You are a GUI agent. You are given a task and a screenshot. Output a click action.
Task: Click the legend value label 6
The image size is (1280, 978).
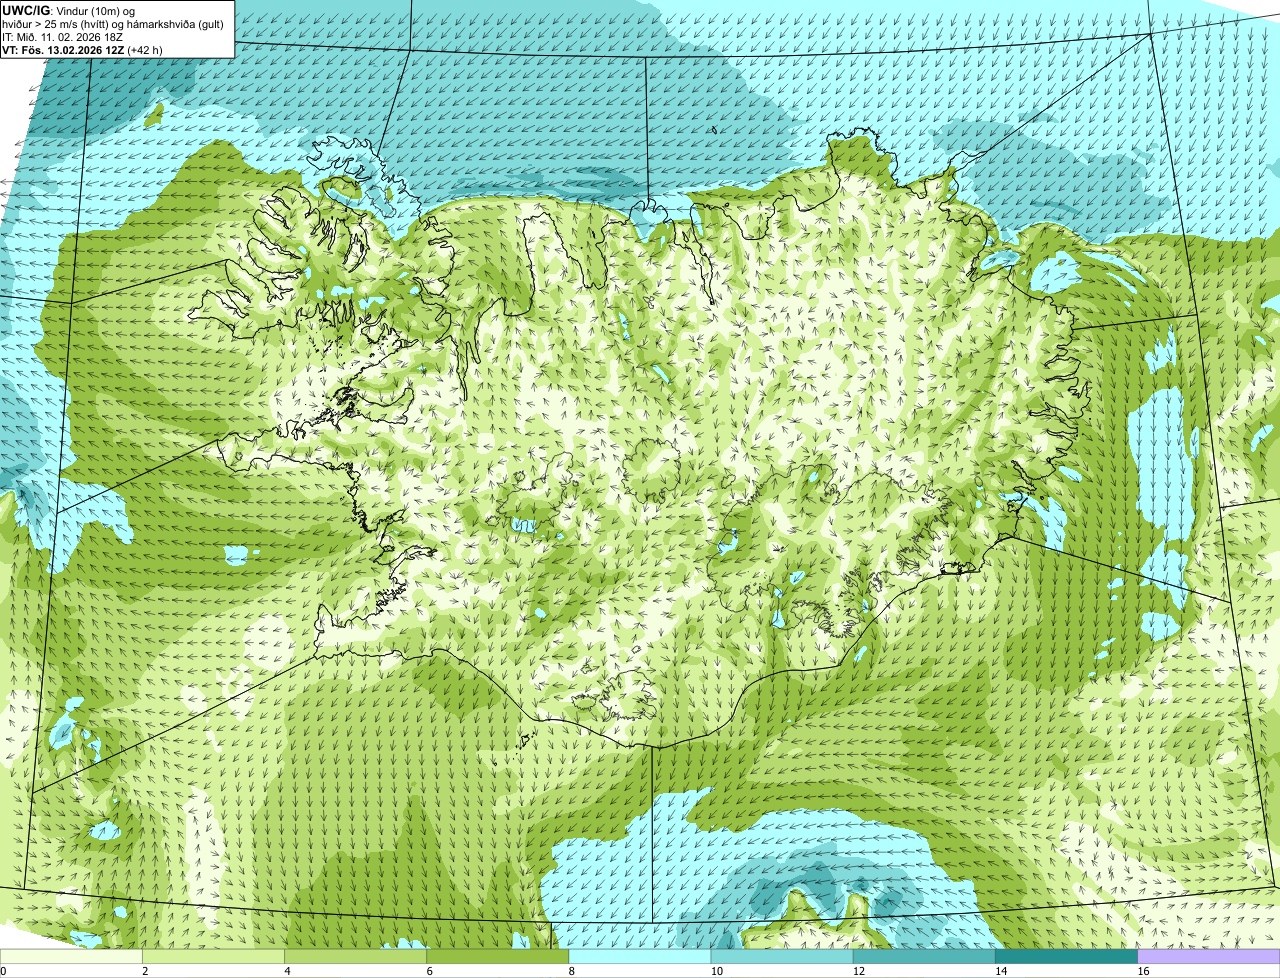(430, 971)
